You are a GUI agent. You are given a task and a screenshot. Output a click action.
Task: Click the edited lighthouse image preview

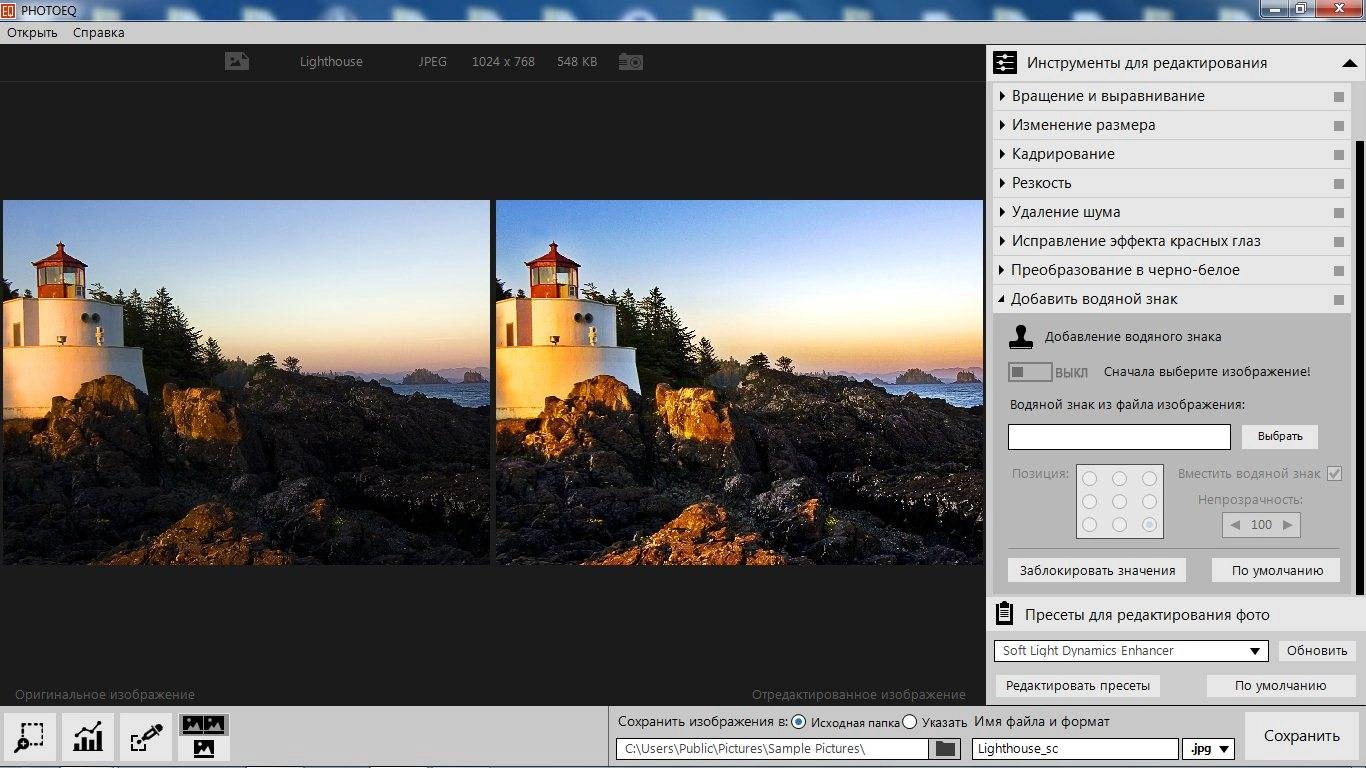(x=739, y=382)
